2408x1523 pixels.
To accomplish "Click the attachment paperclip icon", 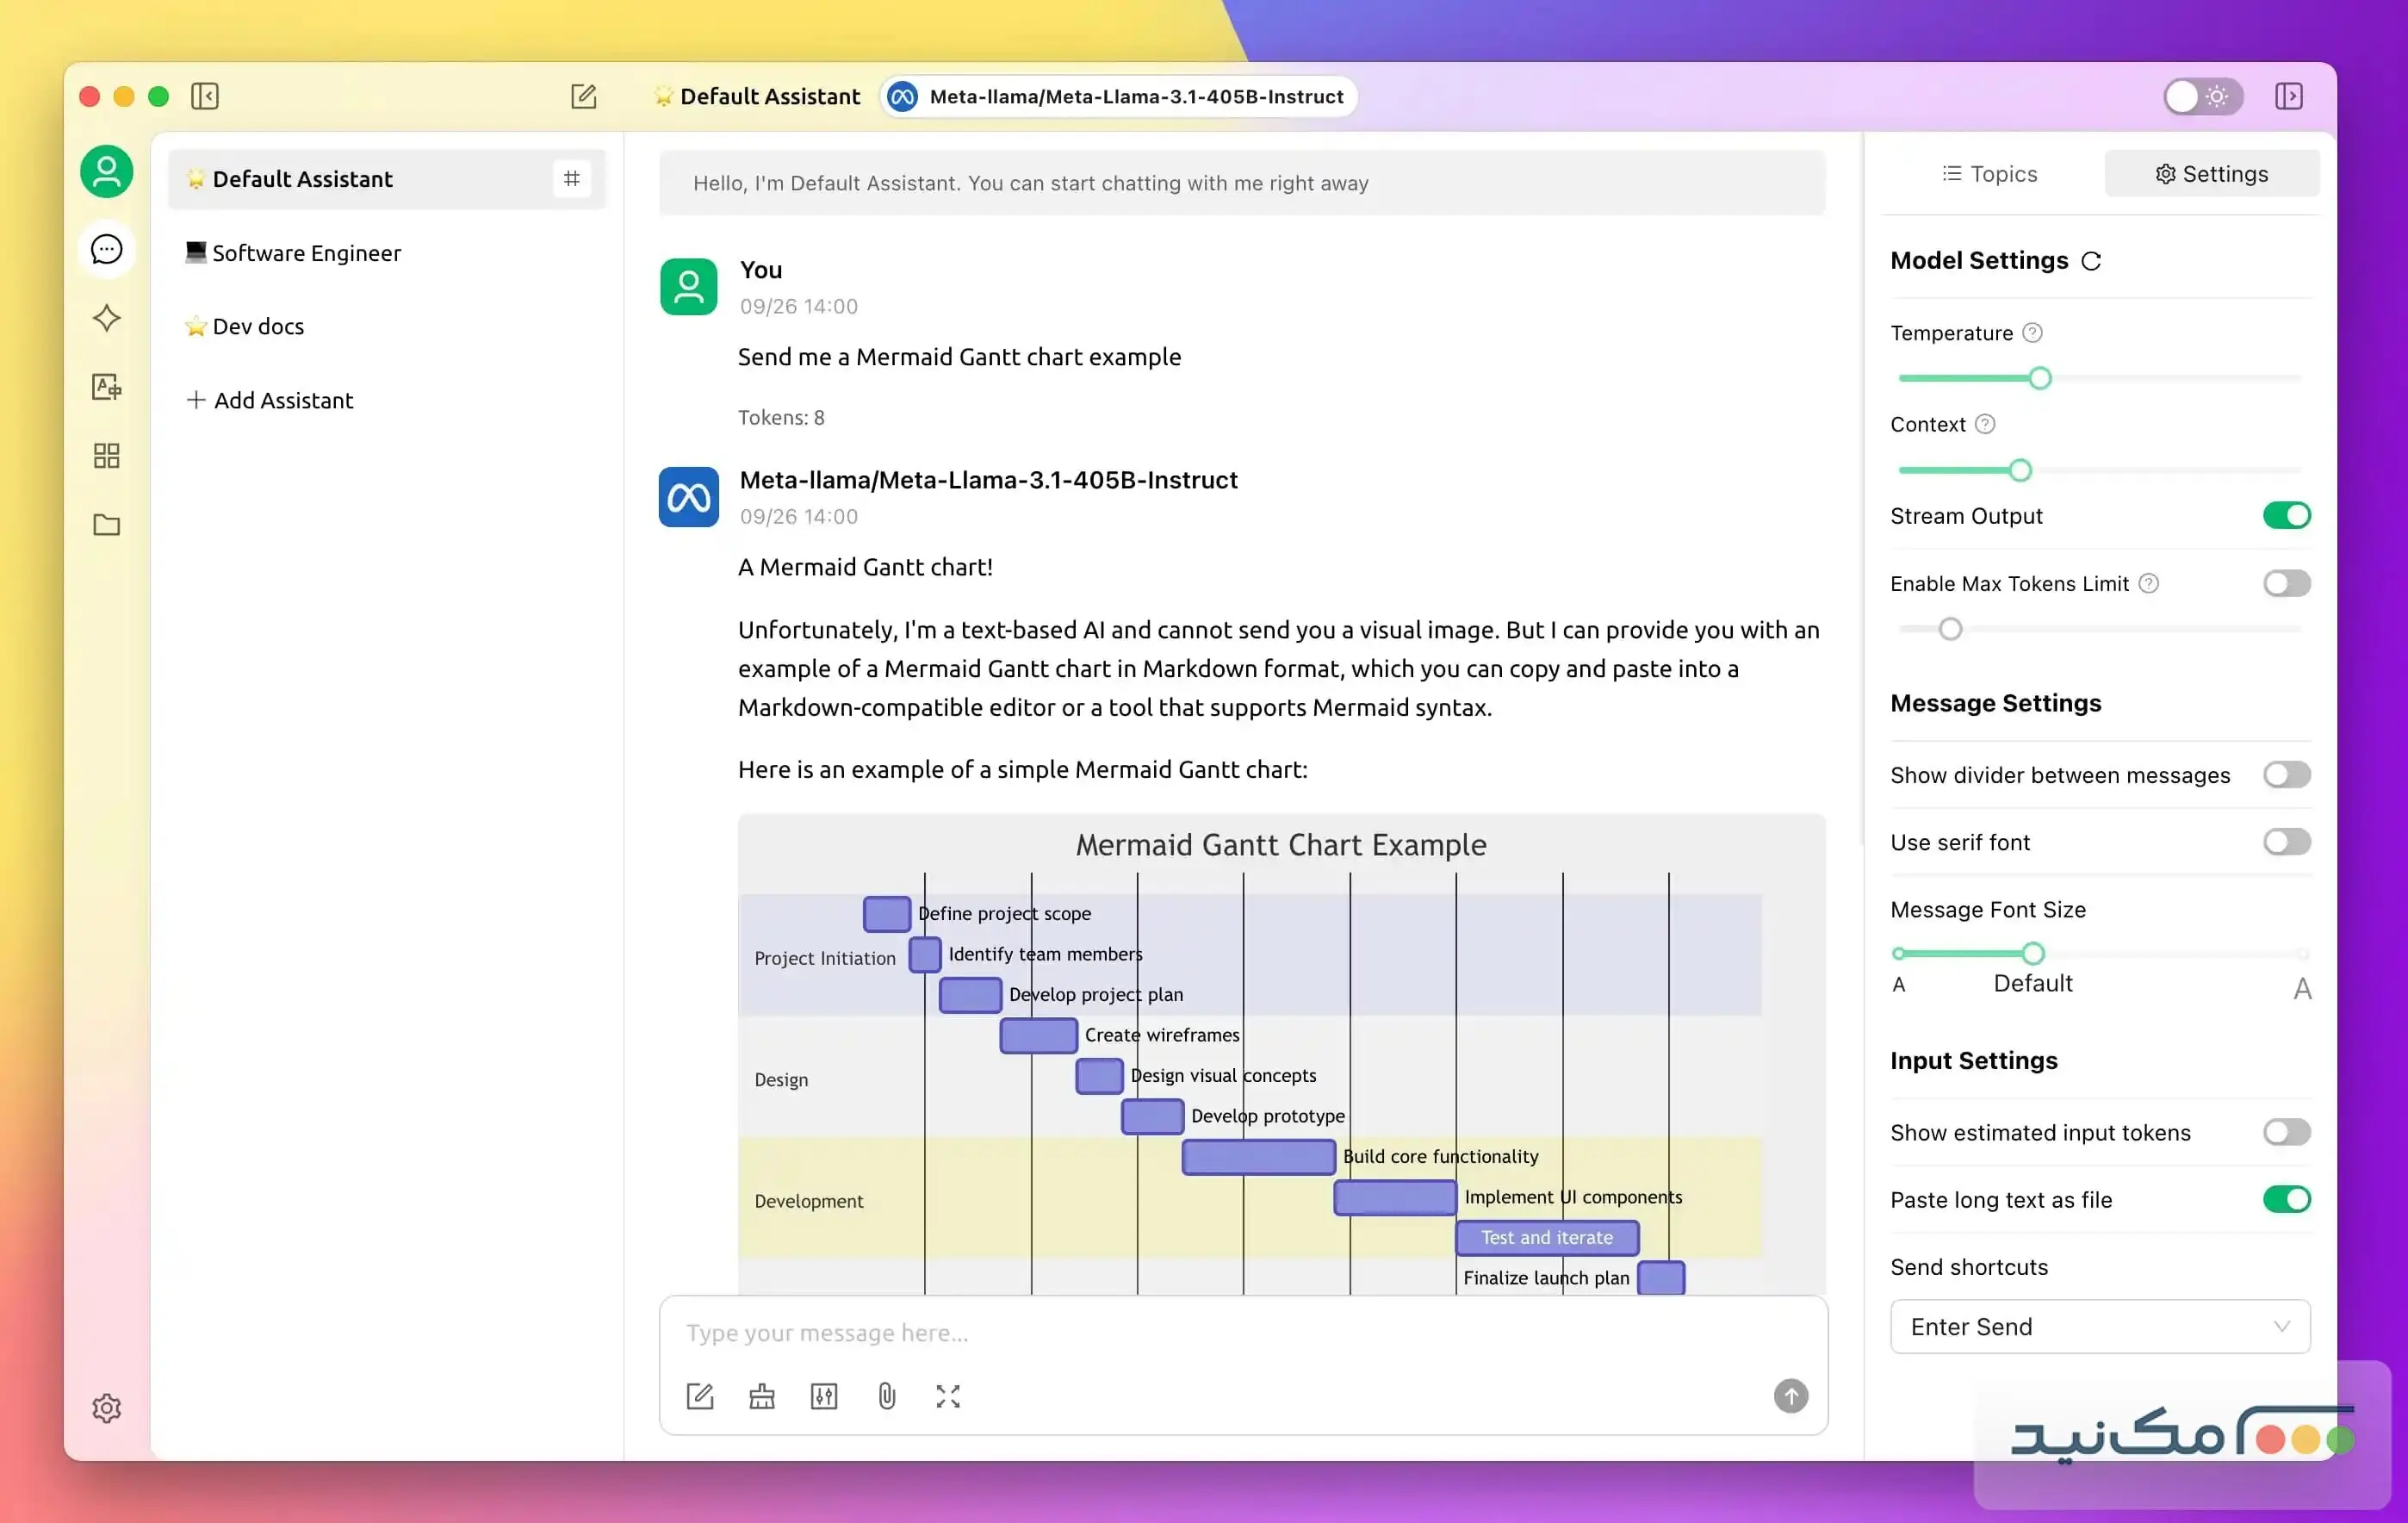I will pos(886,1396).
